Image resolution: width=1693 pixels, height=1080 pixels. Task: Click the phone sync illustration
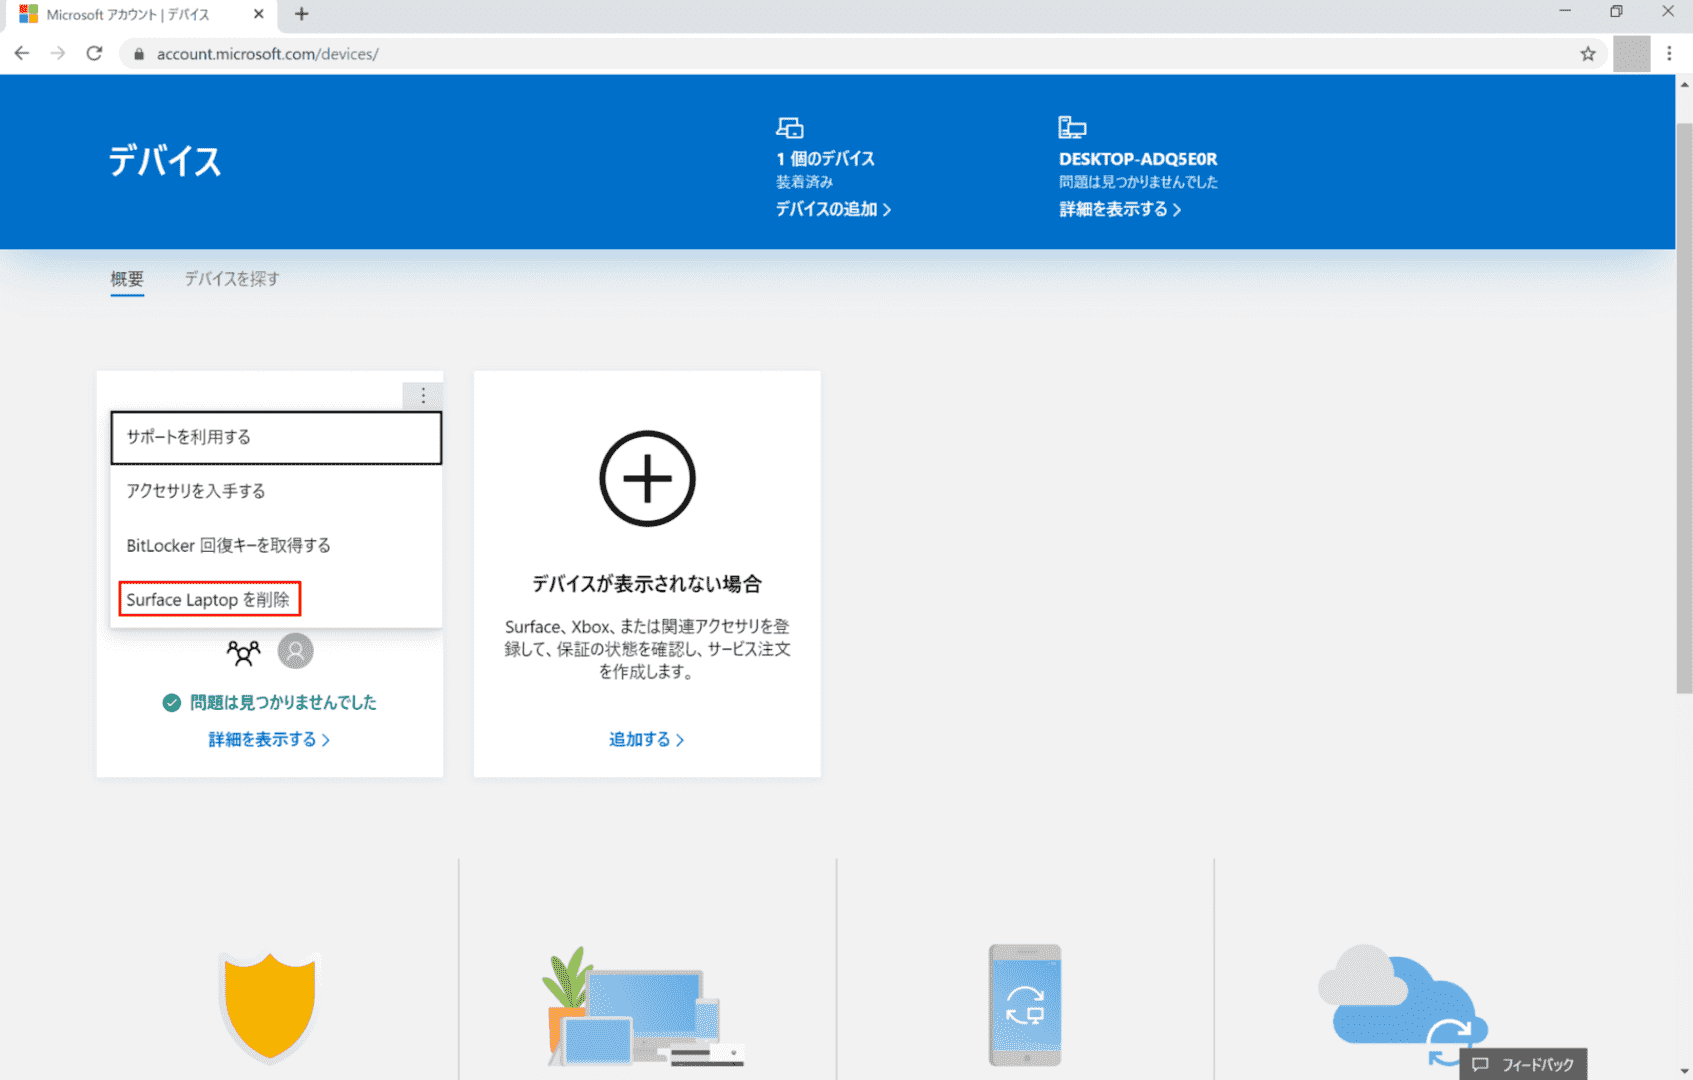[1025, 1005]
